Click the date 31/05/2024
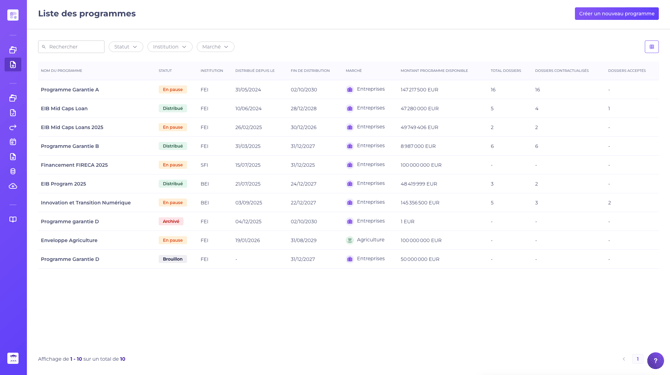 (248, 90)
